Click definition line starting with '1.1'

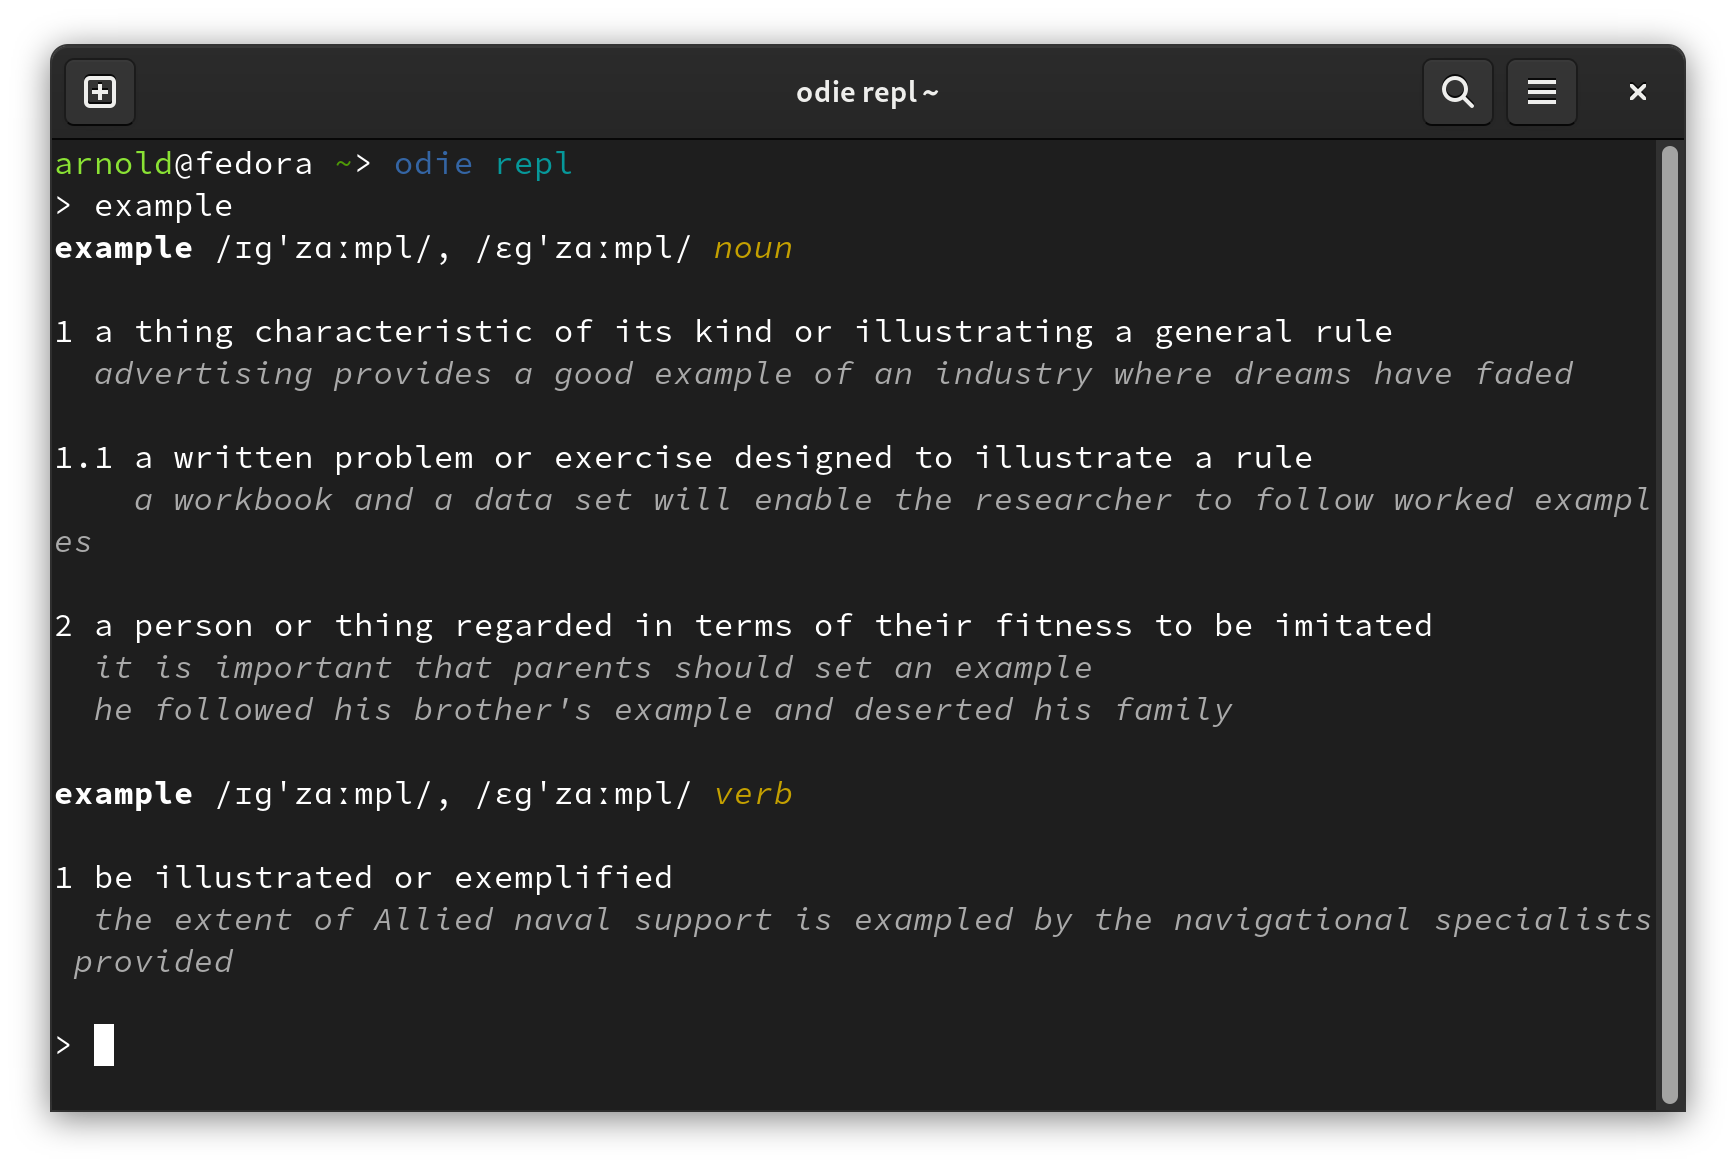(683, 457)
